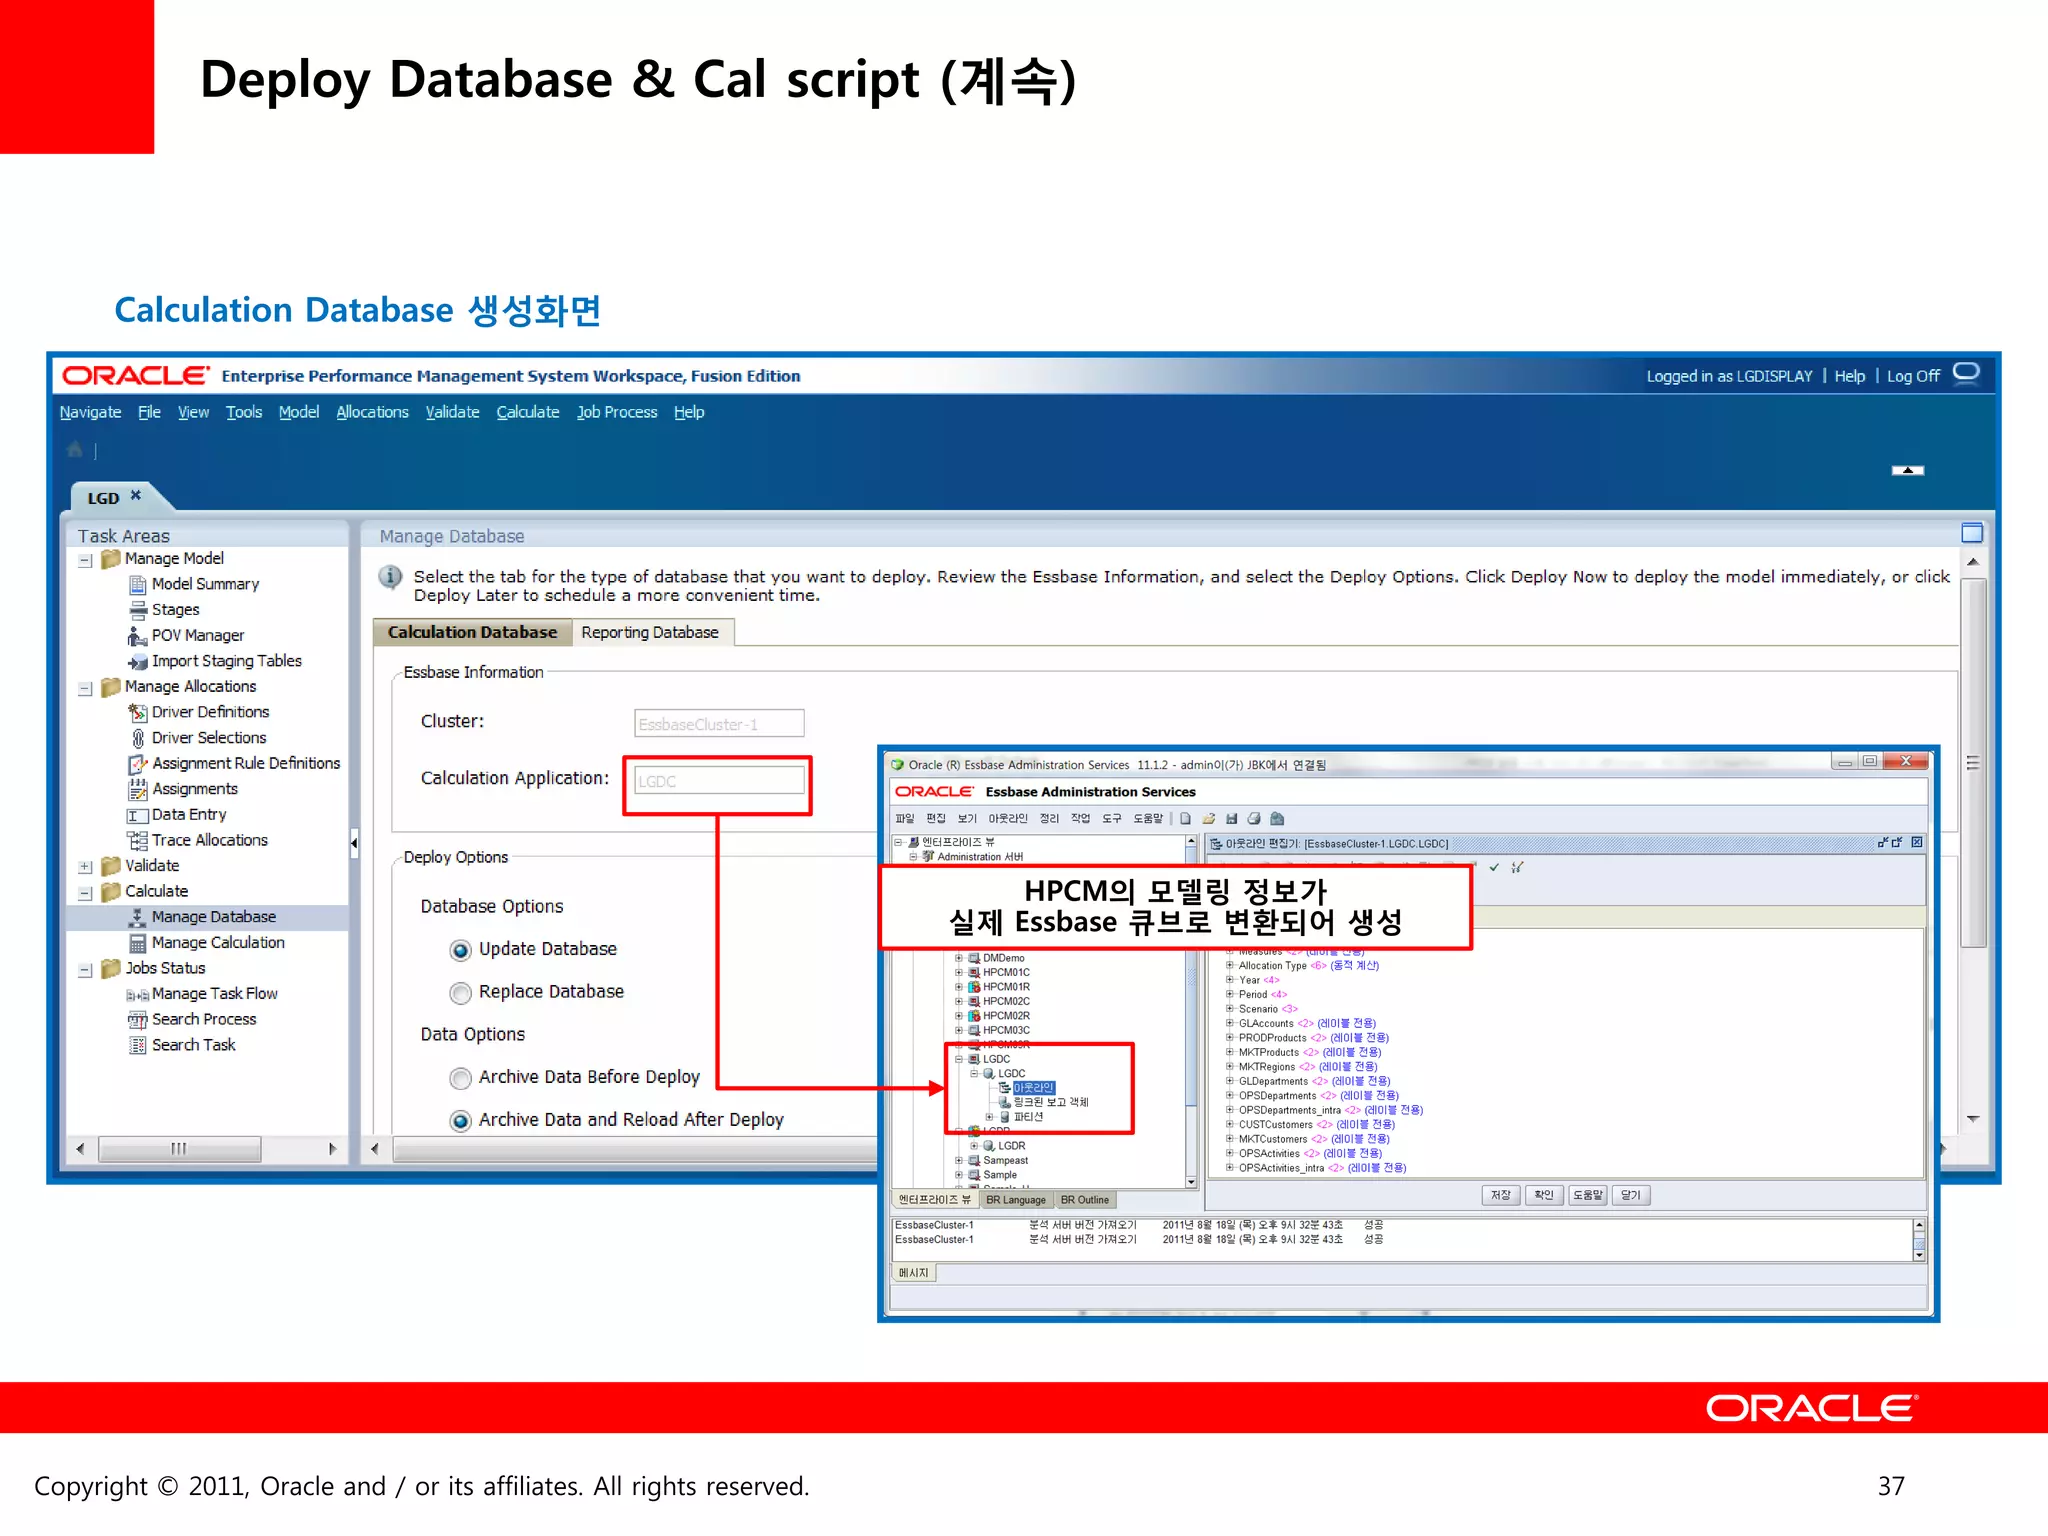Select Archive Data Before Deploy option

pos(460,1078)
